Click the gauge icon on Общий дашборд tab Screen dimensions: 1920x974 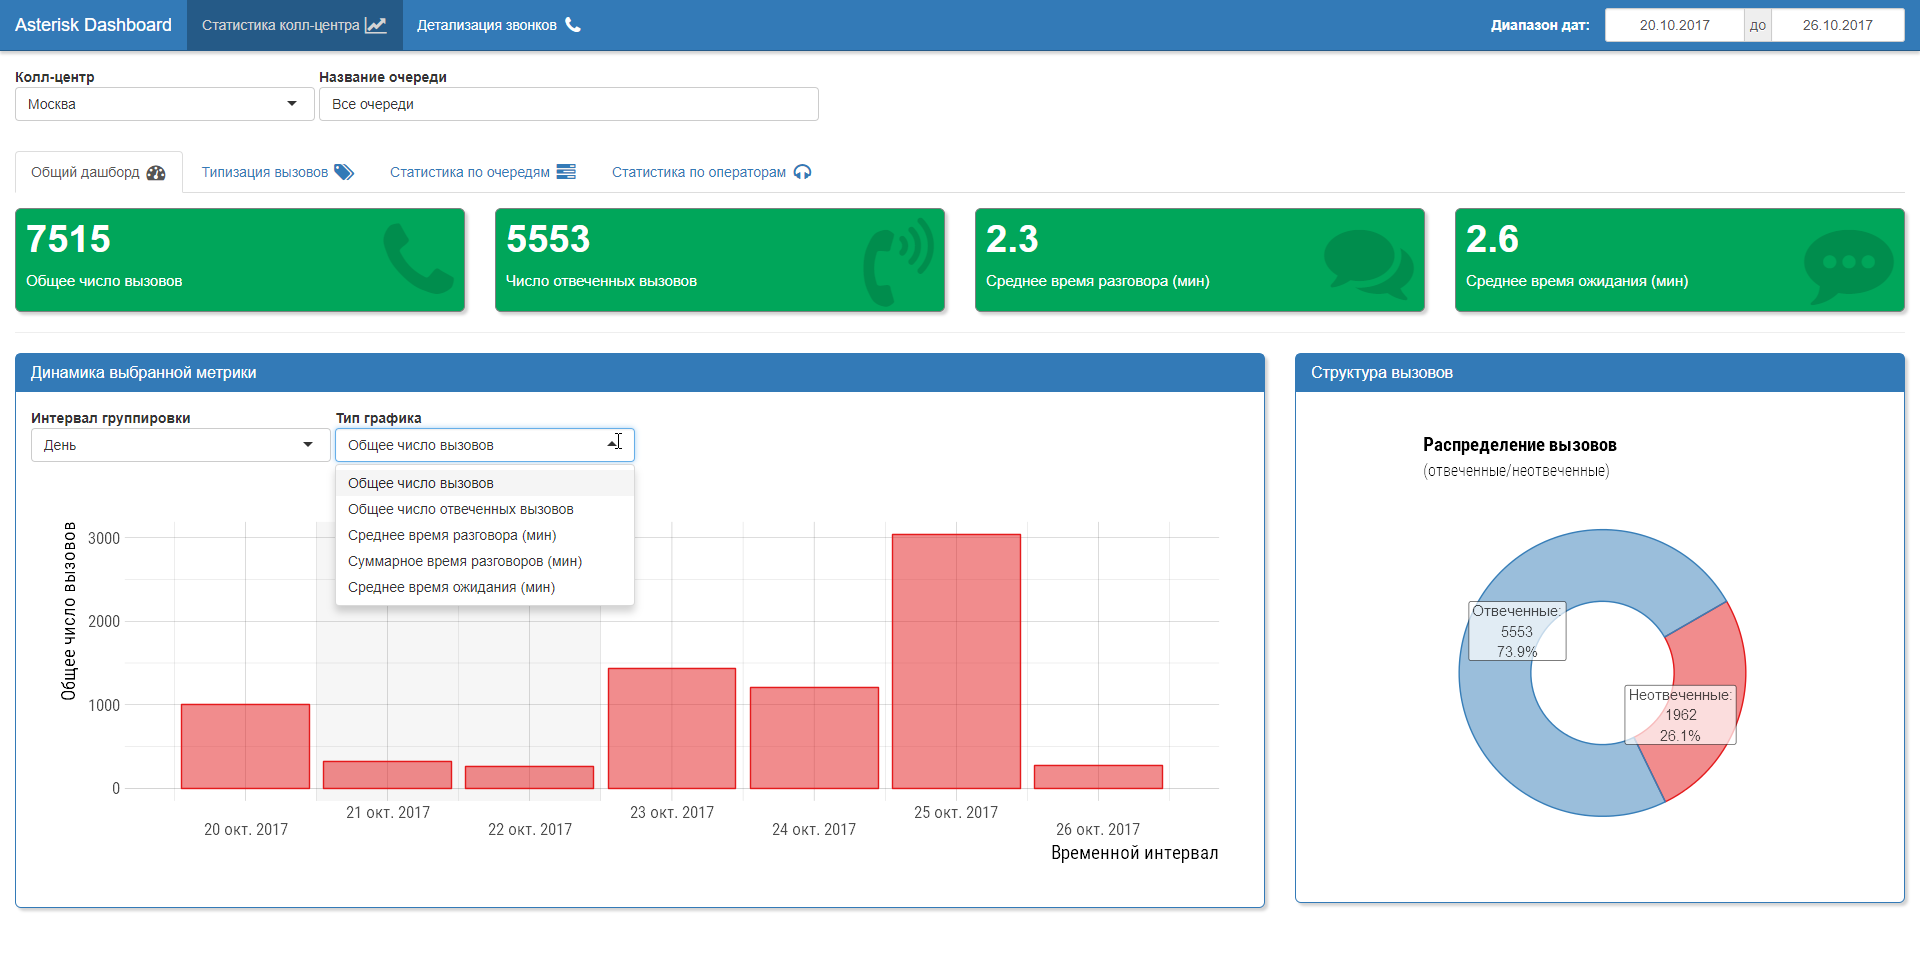coord(156,172)
